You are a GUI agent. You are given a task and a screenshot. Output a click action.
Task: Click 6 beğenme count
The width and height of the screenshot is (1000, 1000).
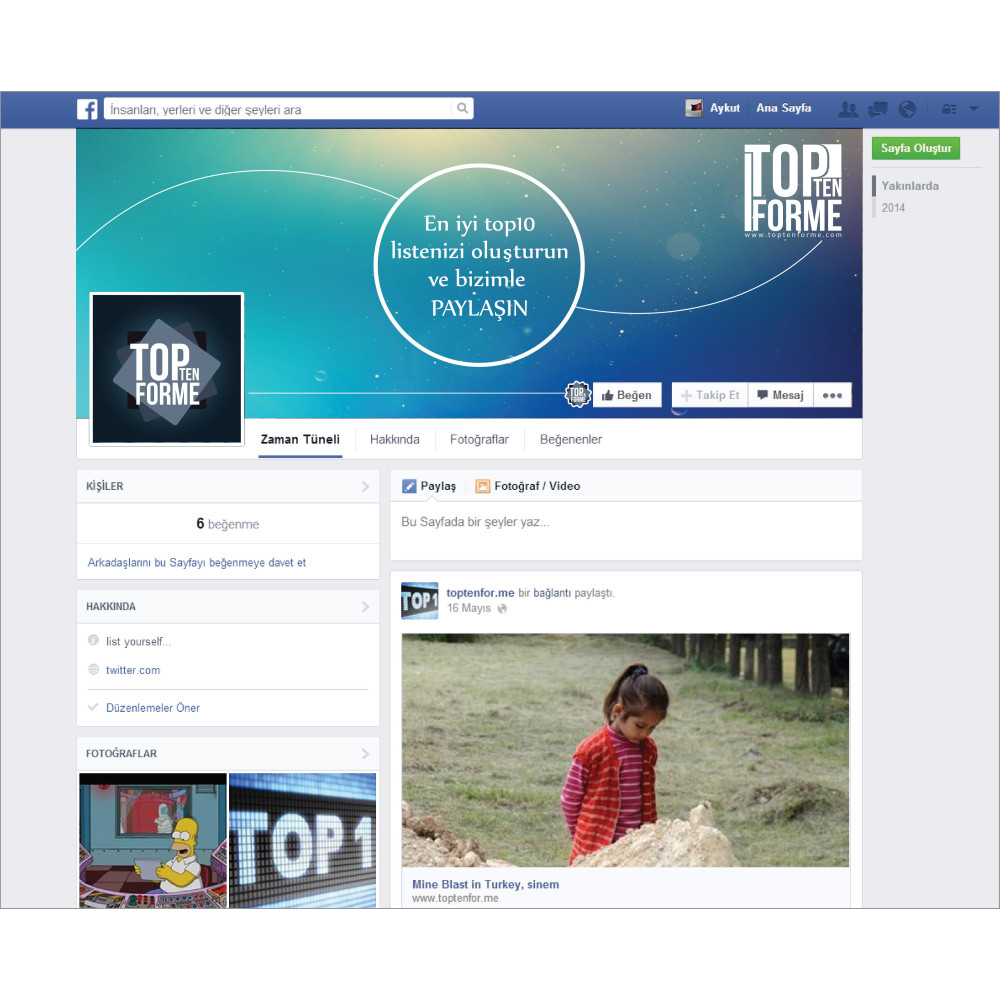click(x=228, y=524)
